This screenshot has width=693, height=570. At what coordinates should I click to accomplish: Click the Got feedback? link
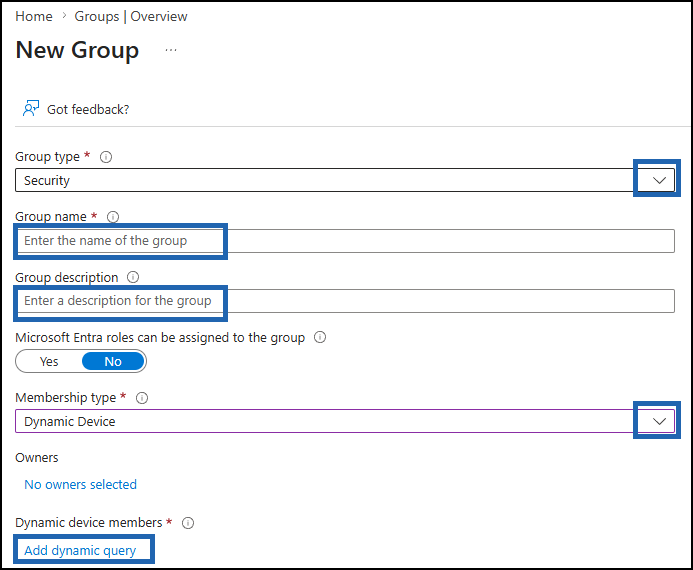pos(88,109)
